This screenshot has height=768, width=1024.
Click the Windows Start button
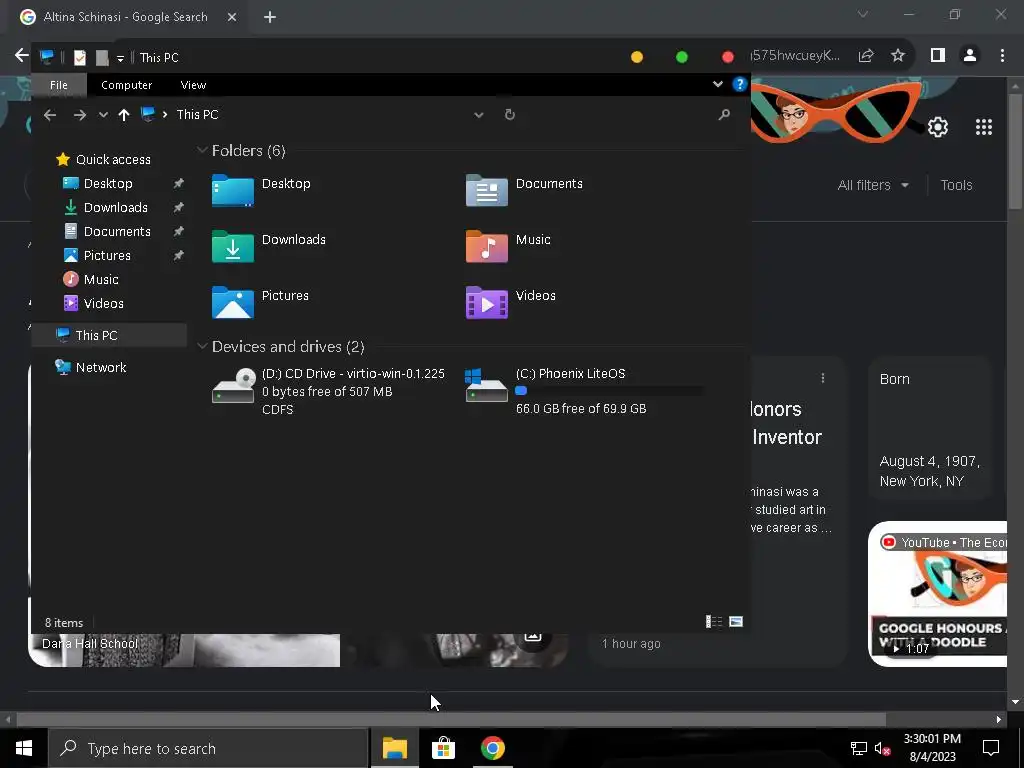point(24,748)
